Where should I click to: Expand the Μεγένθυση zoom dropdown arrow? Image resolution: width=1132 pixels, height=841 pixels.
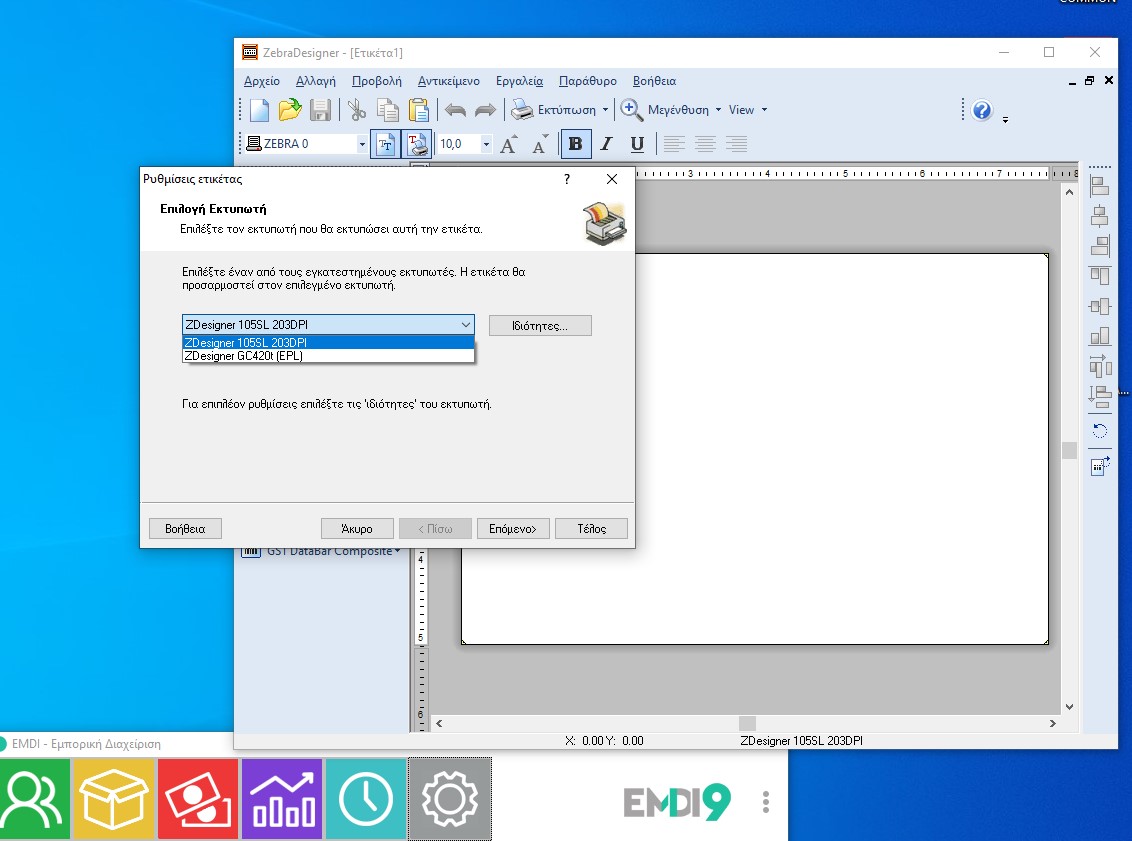coord(718,110)
